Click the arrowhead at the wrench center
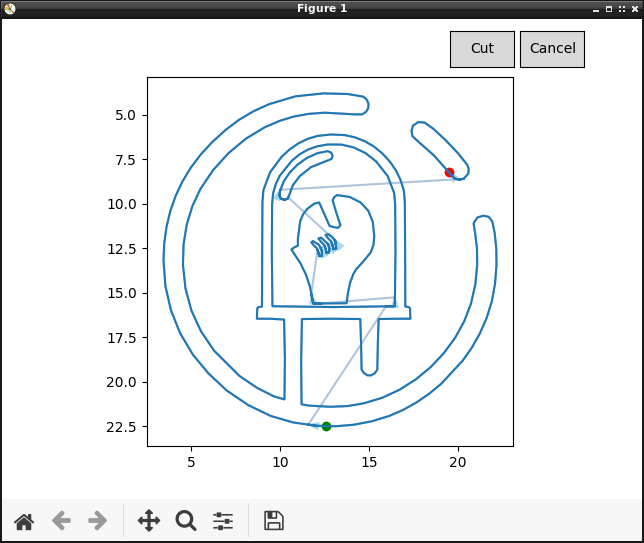The image size is (644, 543). [338, 245]
